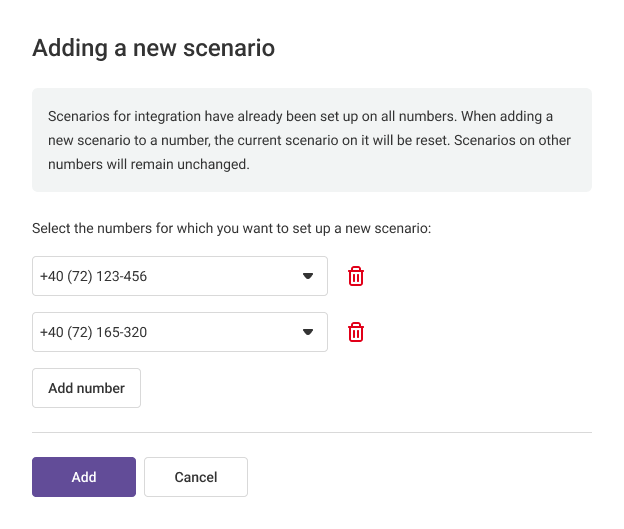624x529 pixels.
Task: Click the +40 (72) 123-456 number text
Action: [x=93, y=276]
